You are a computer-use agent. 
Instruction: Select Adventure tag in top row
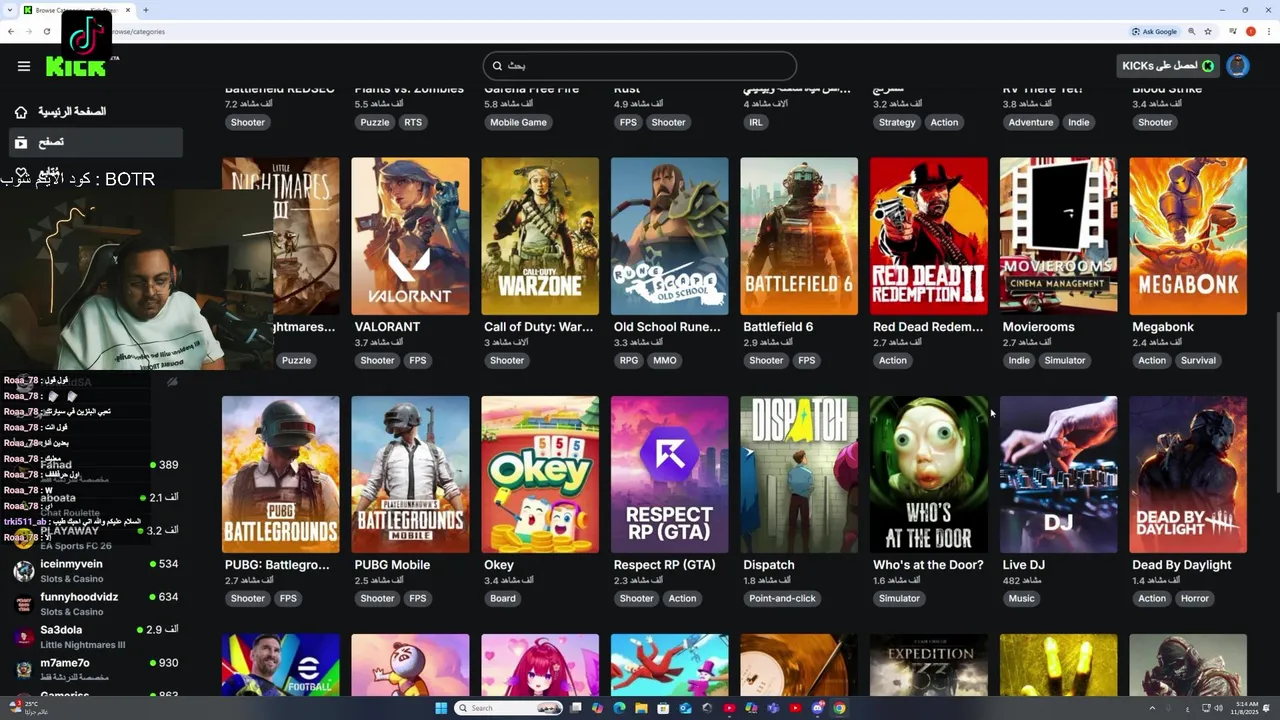[x=1031, y=122]
